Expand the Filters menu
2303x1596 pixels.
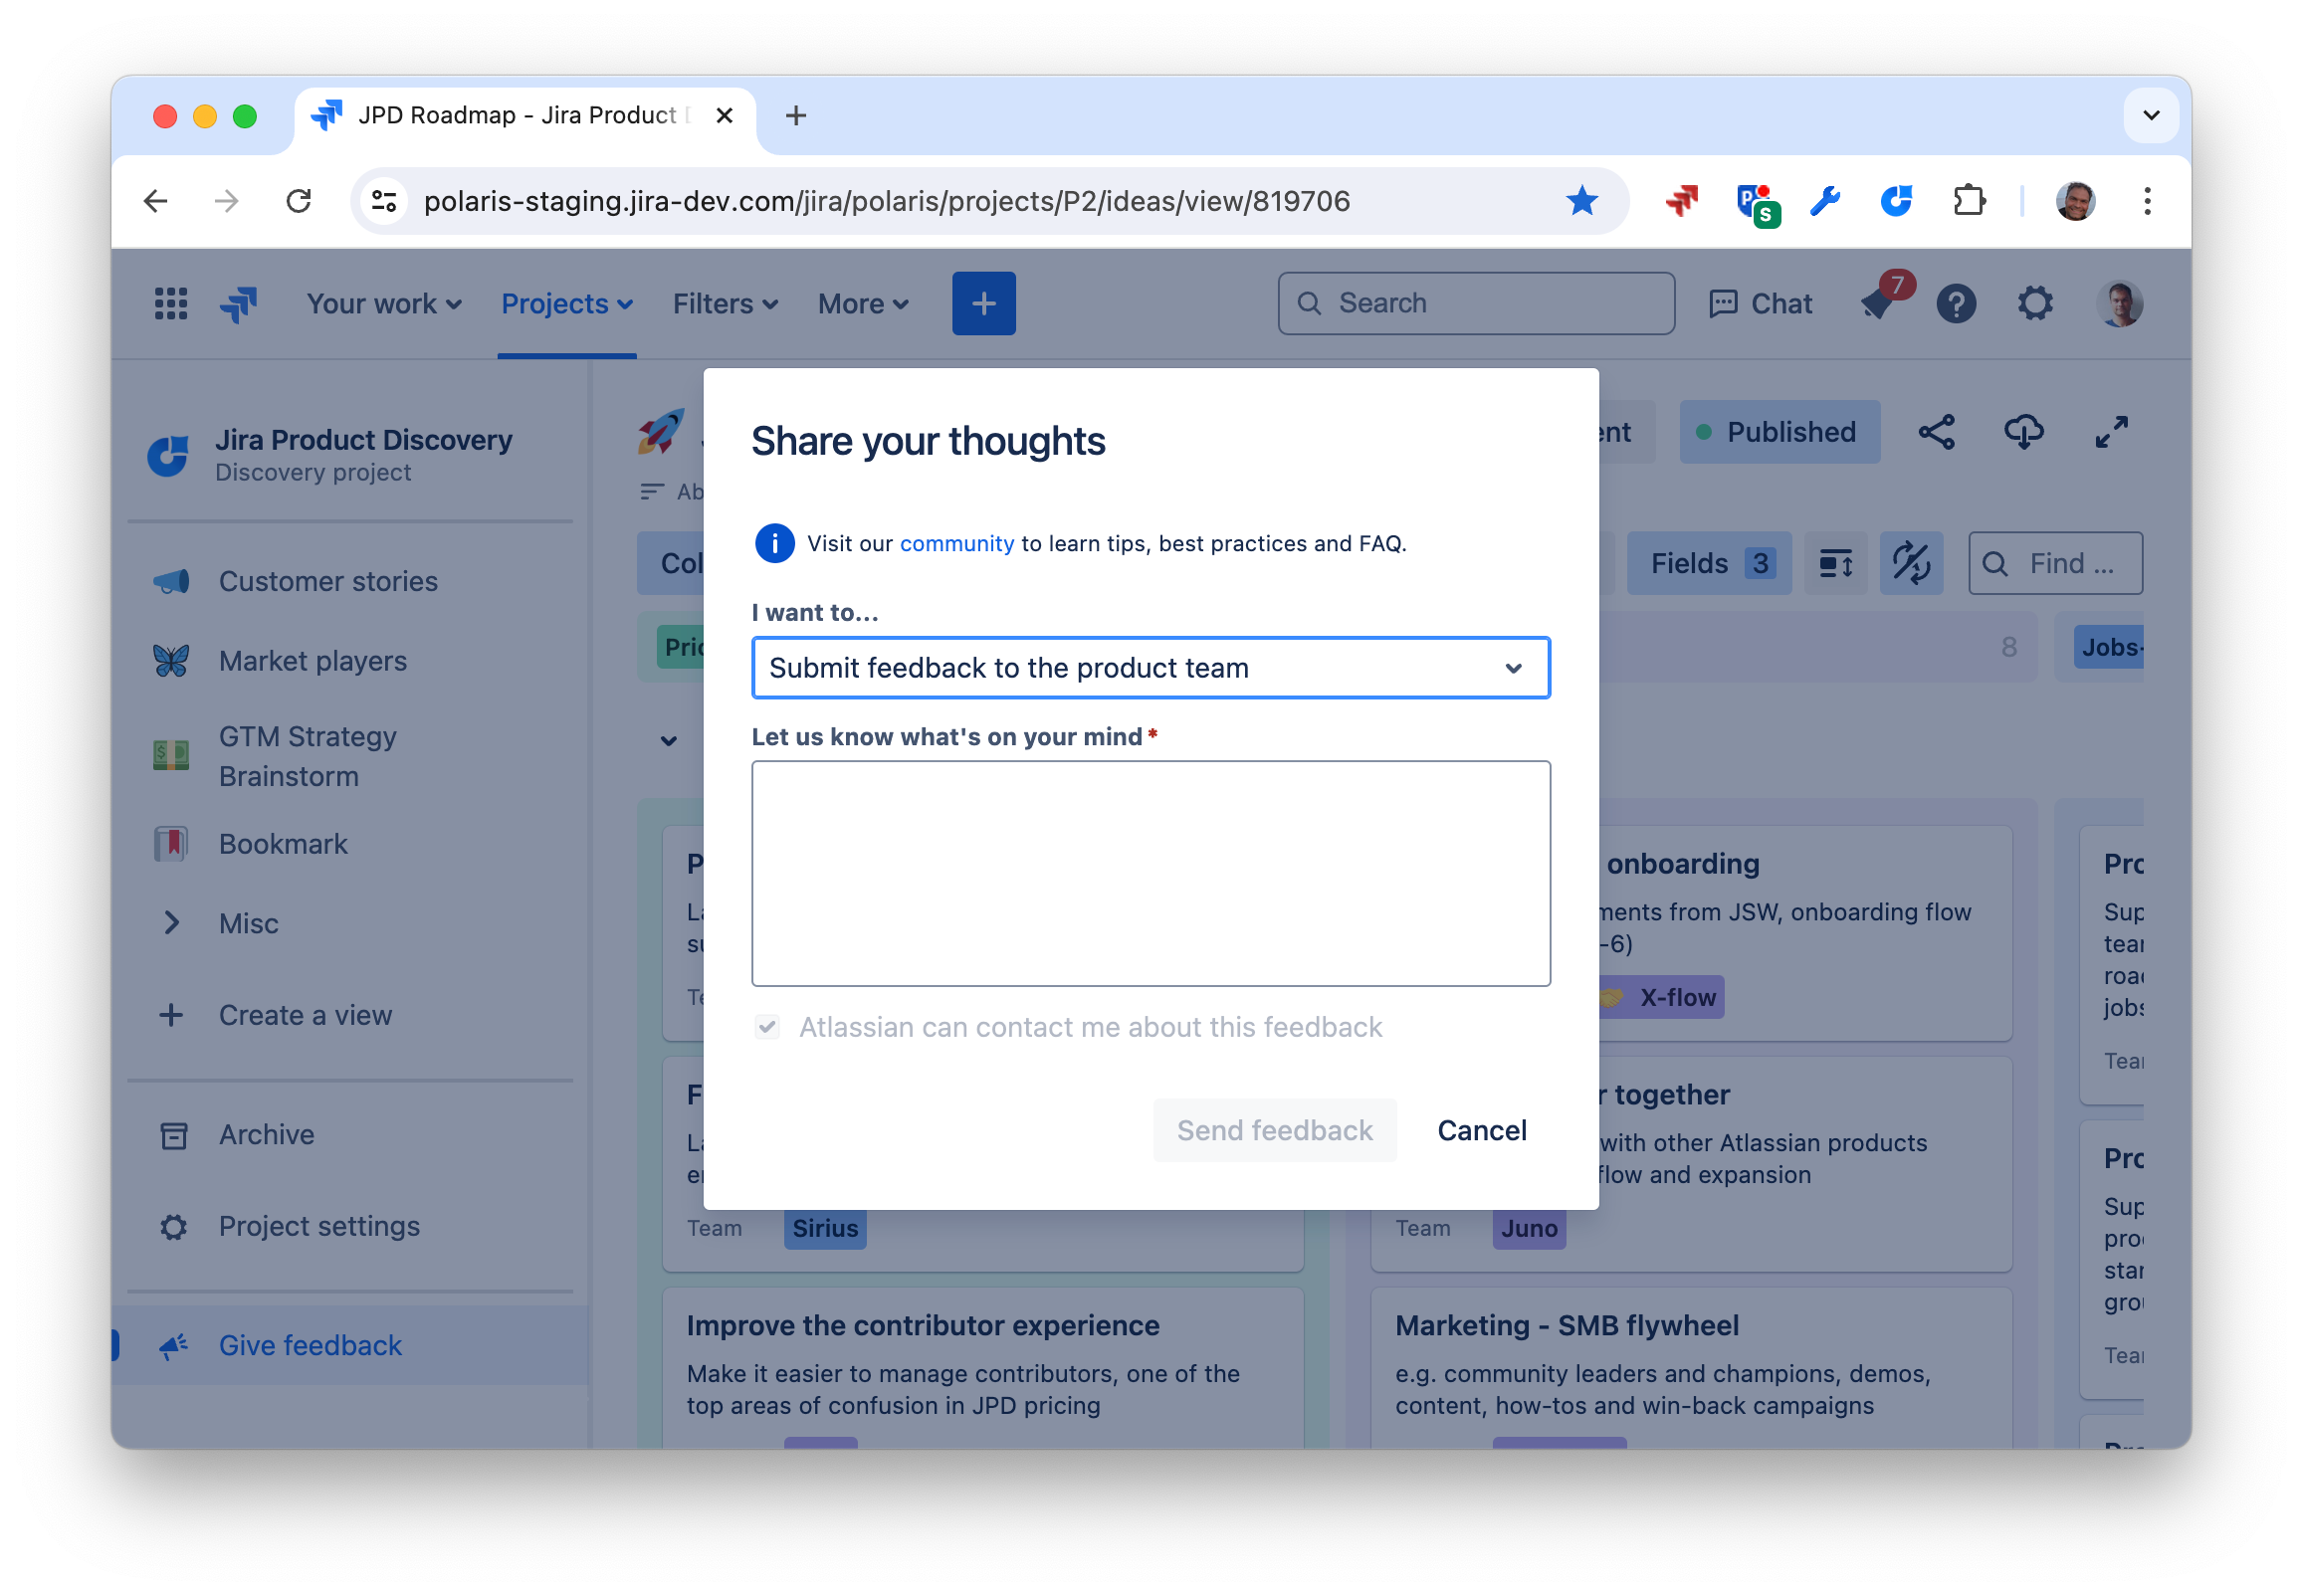(725, 303)
